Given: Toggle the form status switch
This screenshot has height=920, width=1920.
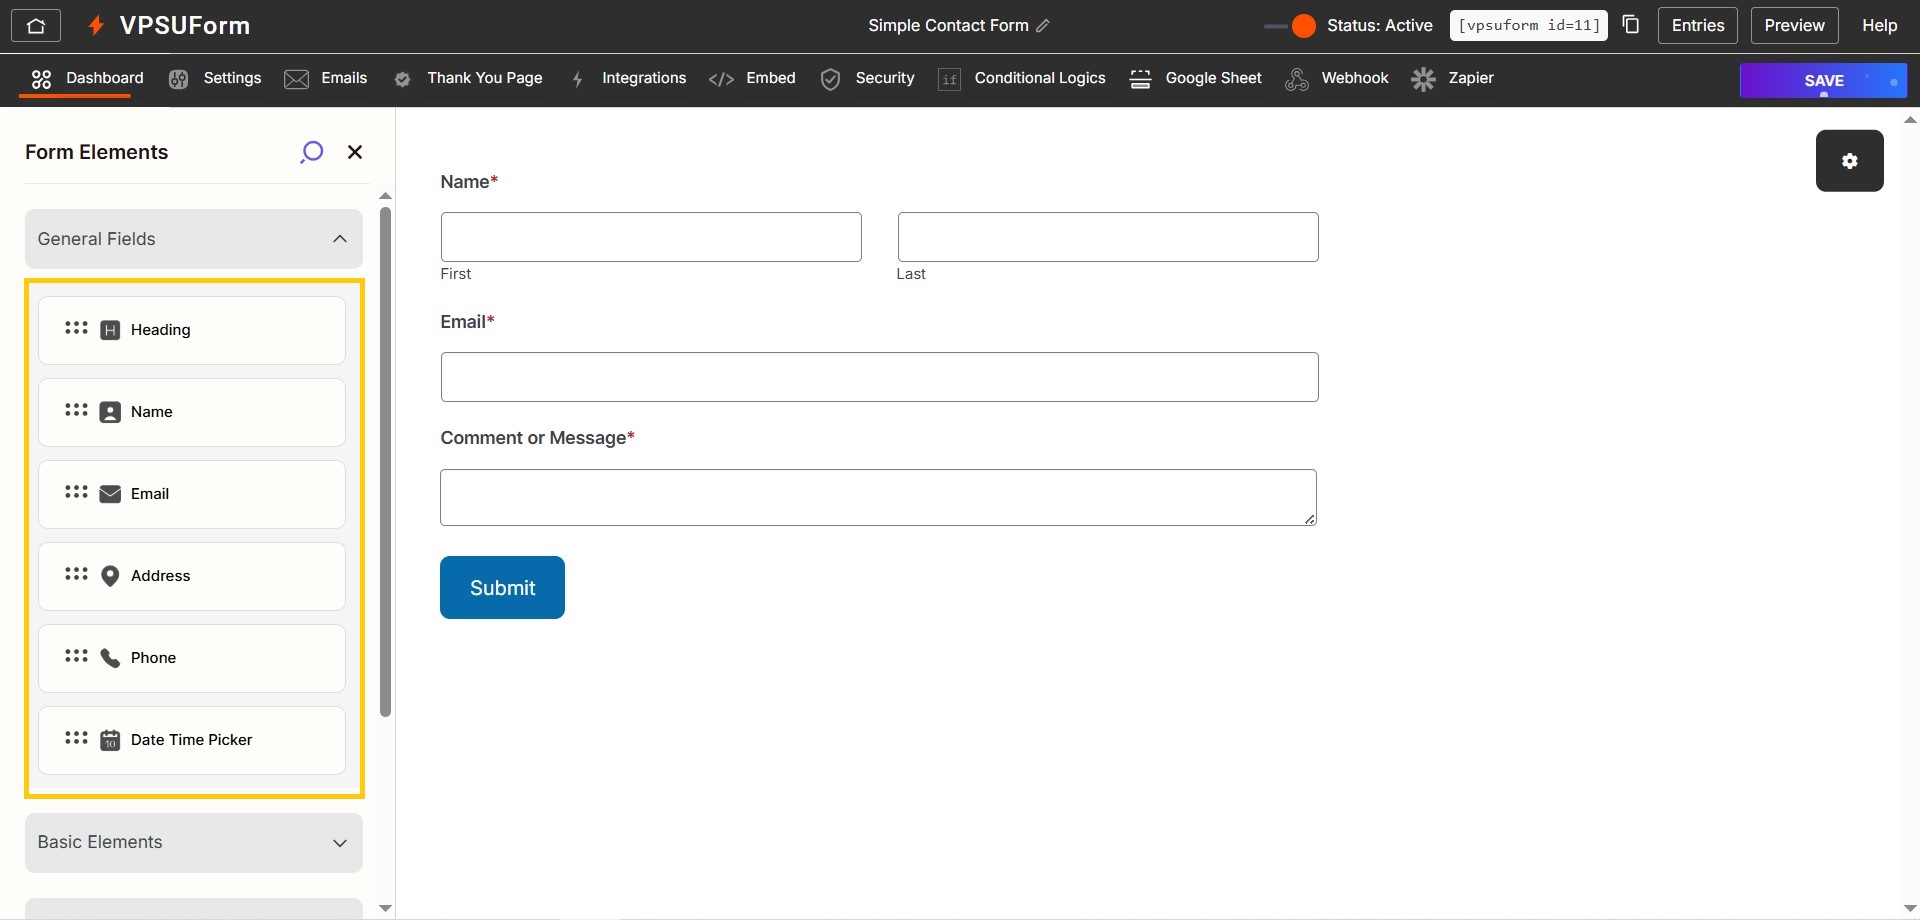Looking at the screenshot, I should [x=1289, y=26].
